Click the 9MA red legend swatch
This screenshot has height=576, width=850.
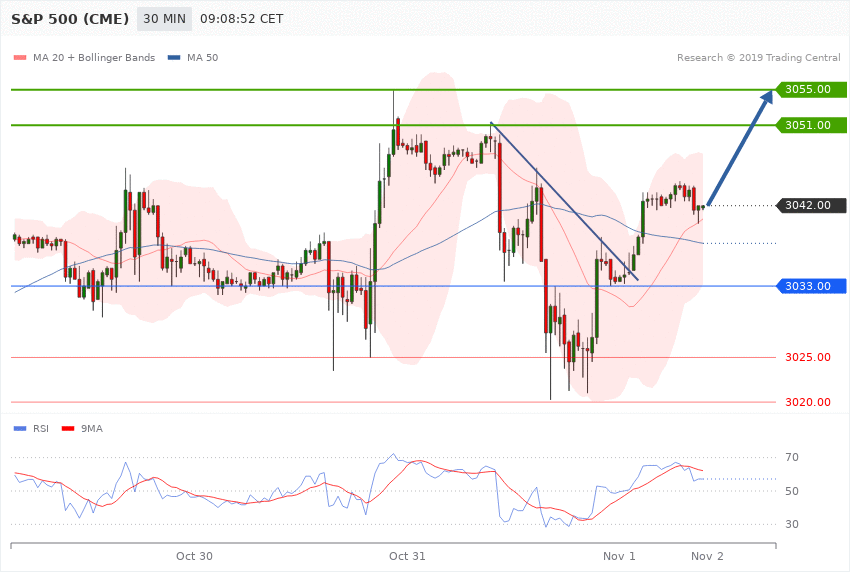[68, 429]
